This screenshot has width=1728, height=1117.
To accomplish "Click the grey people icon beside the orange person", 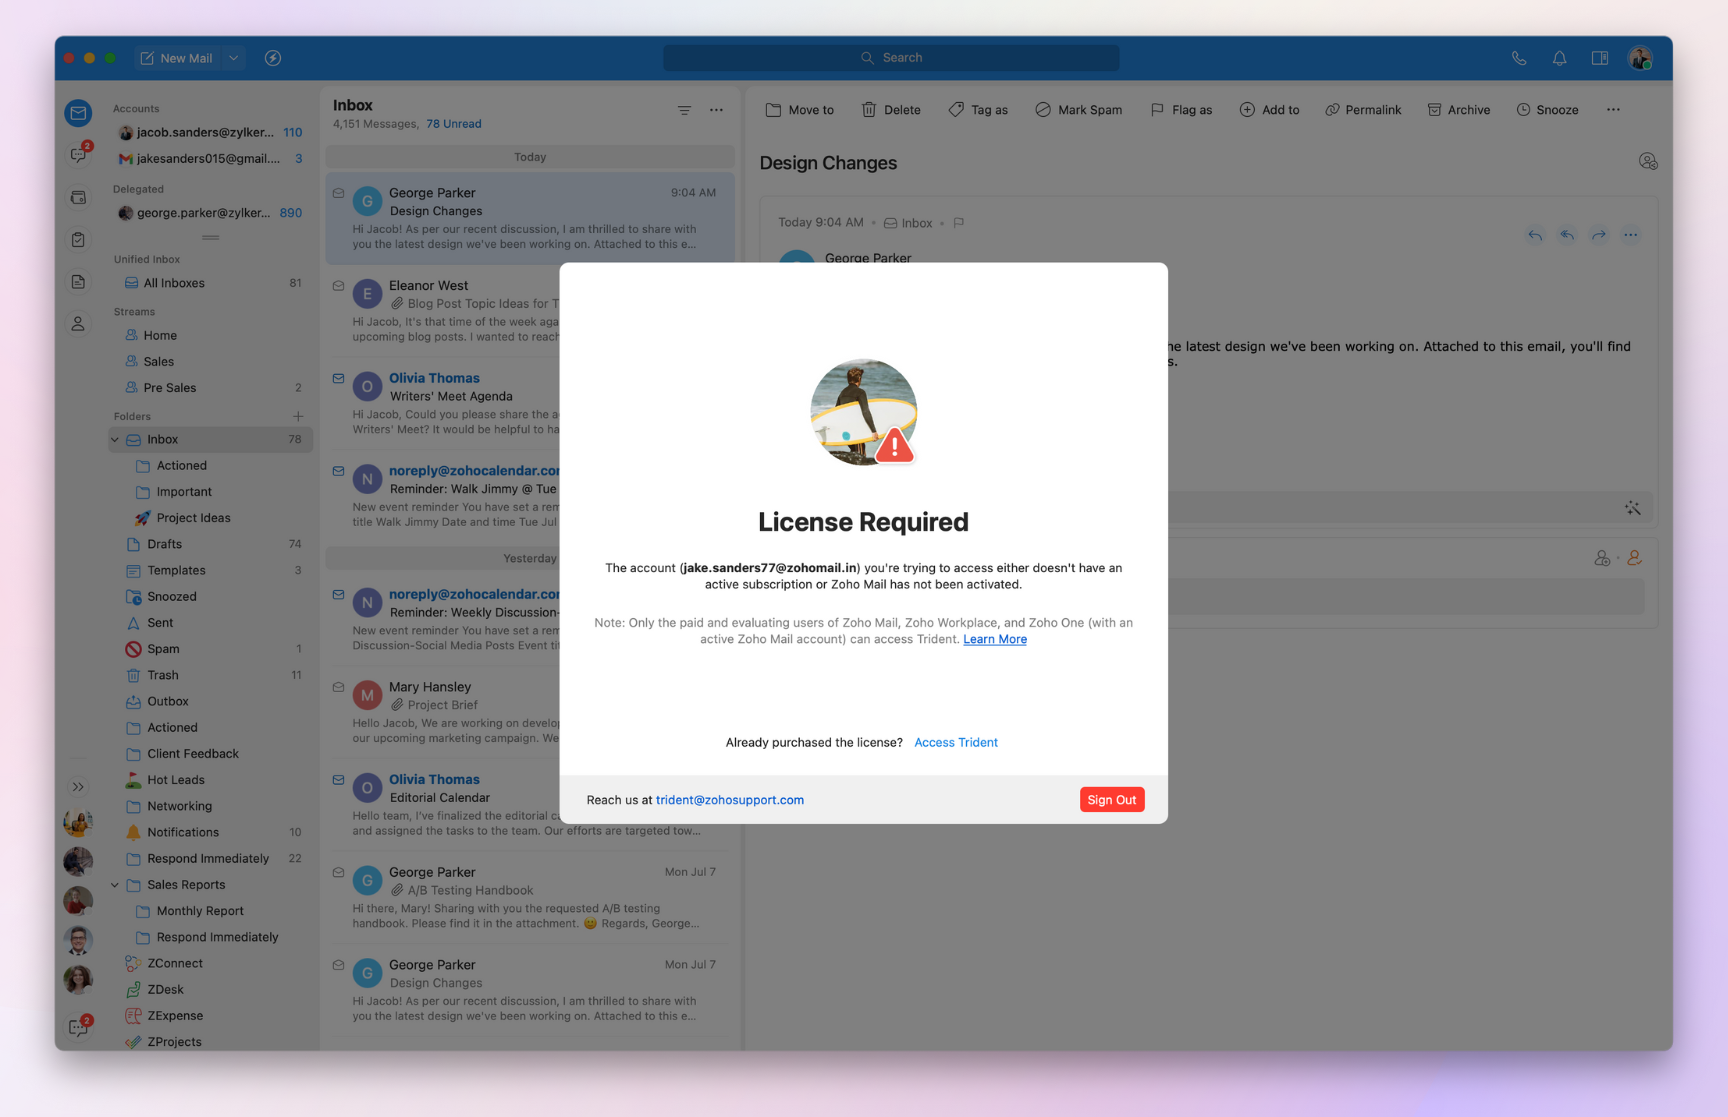I will 1602,558.
